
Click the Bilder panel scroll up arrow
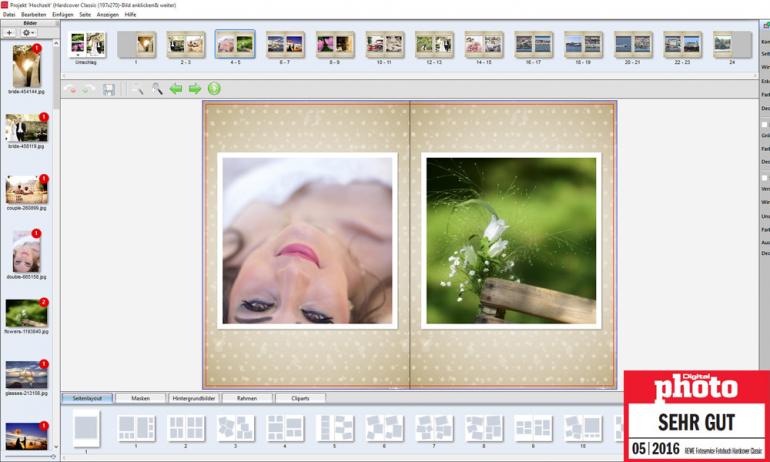(56, 43)
